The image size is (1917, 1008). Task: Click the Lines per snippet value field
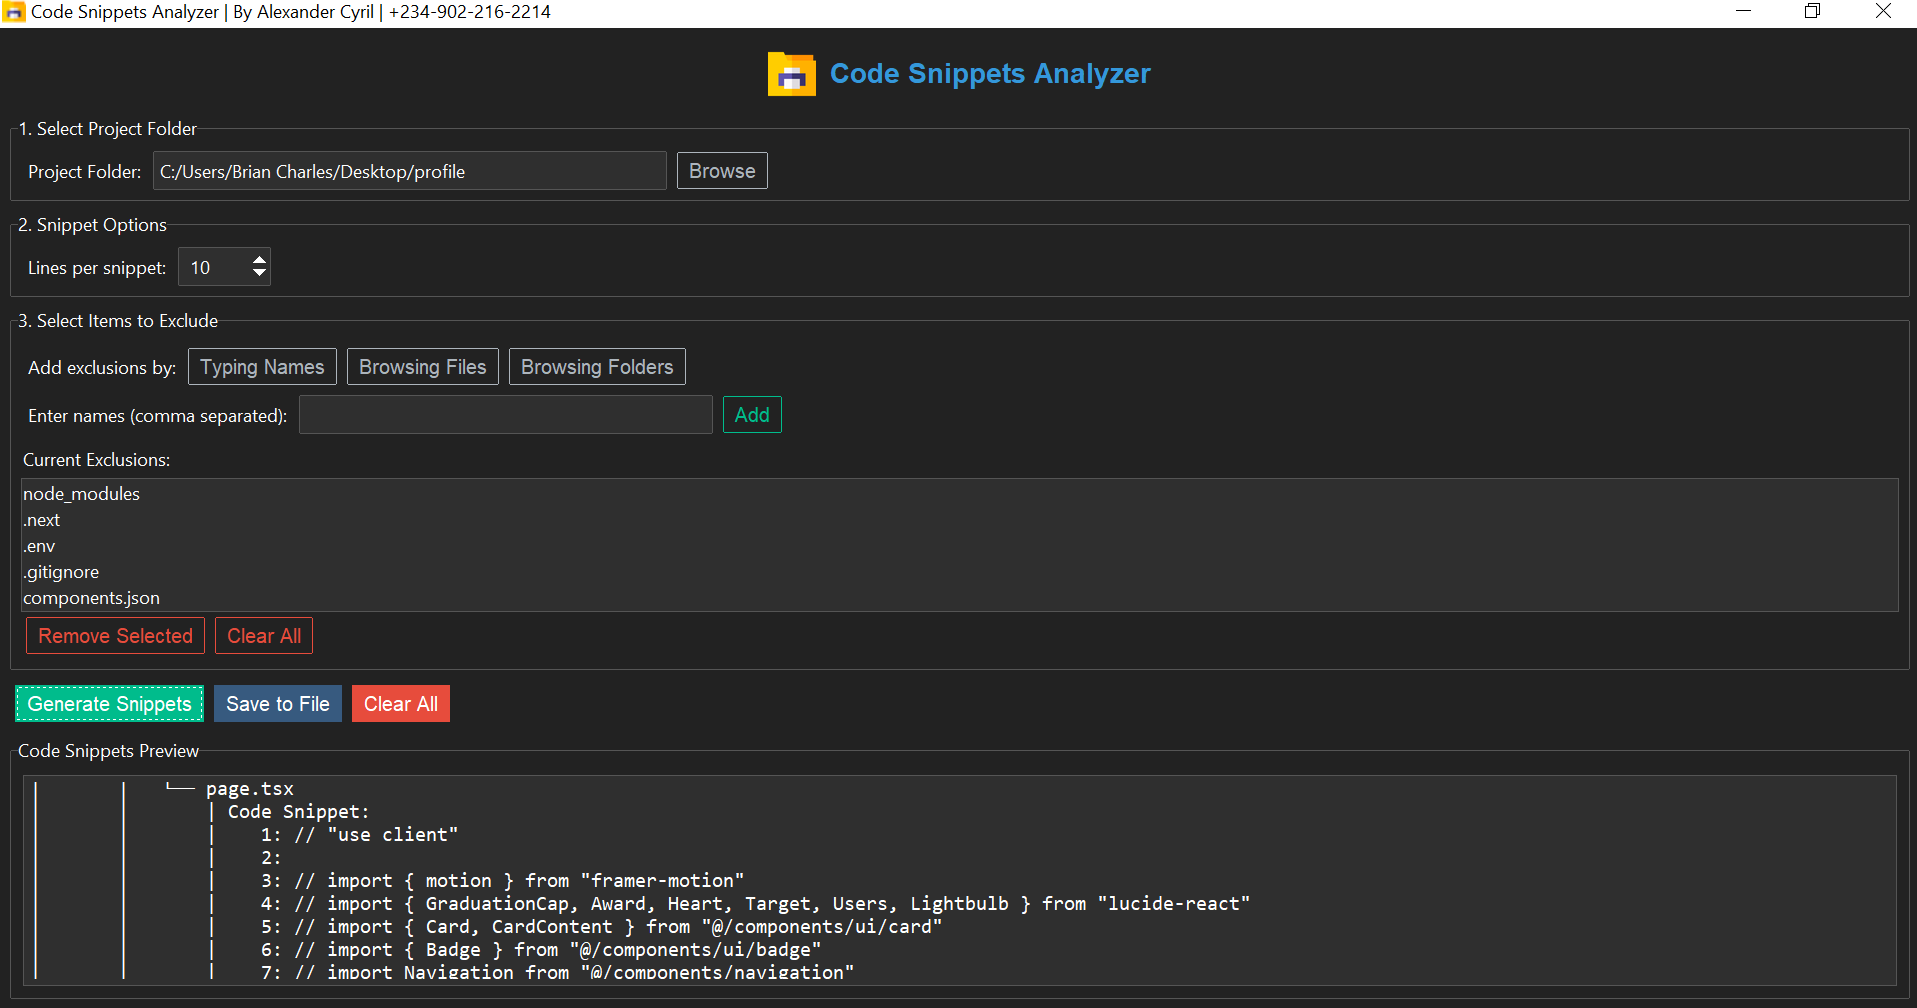coord(213,267)
